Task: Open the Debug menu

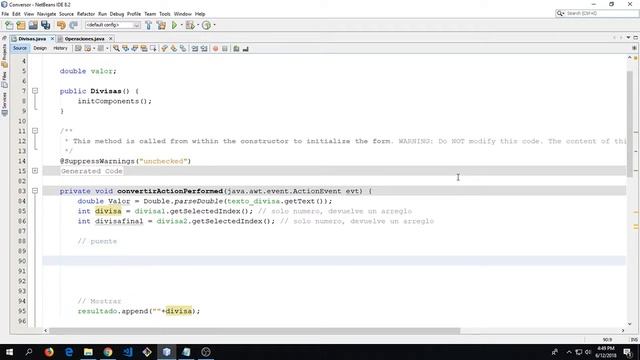Action: click(117, 14)
